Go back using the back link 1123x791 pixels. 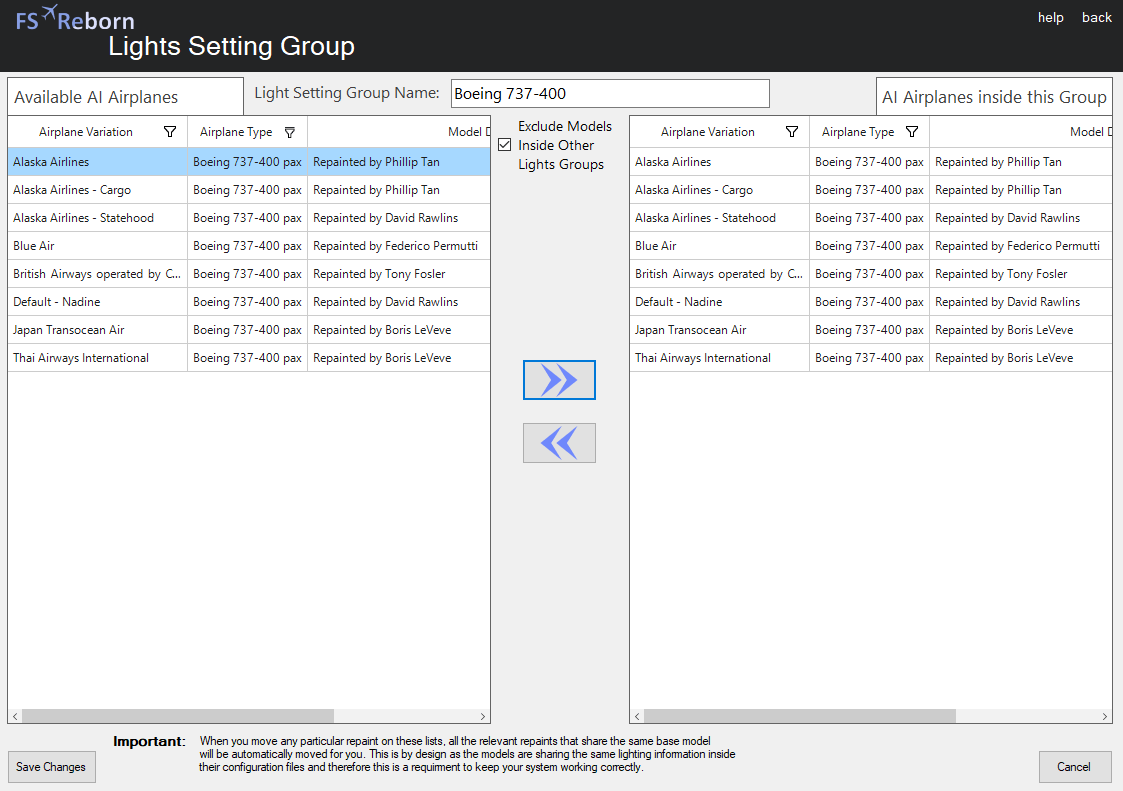click(1097, 17)
